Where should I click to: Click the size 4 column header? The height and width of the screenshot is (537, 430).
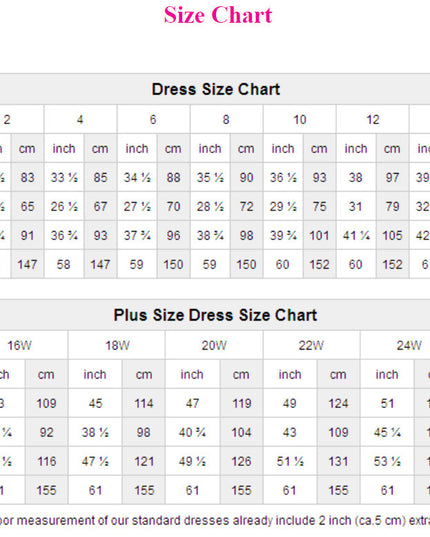click(80, 119)
